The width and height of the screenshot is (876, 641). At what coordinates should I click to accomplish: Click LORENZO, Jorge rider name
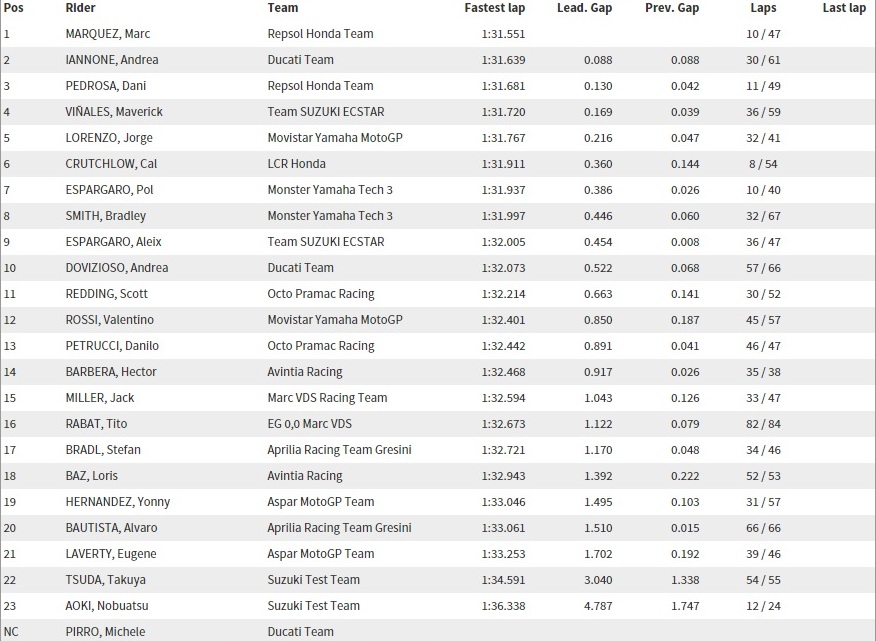(x=109, y=138)
